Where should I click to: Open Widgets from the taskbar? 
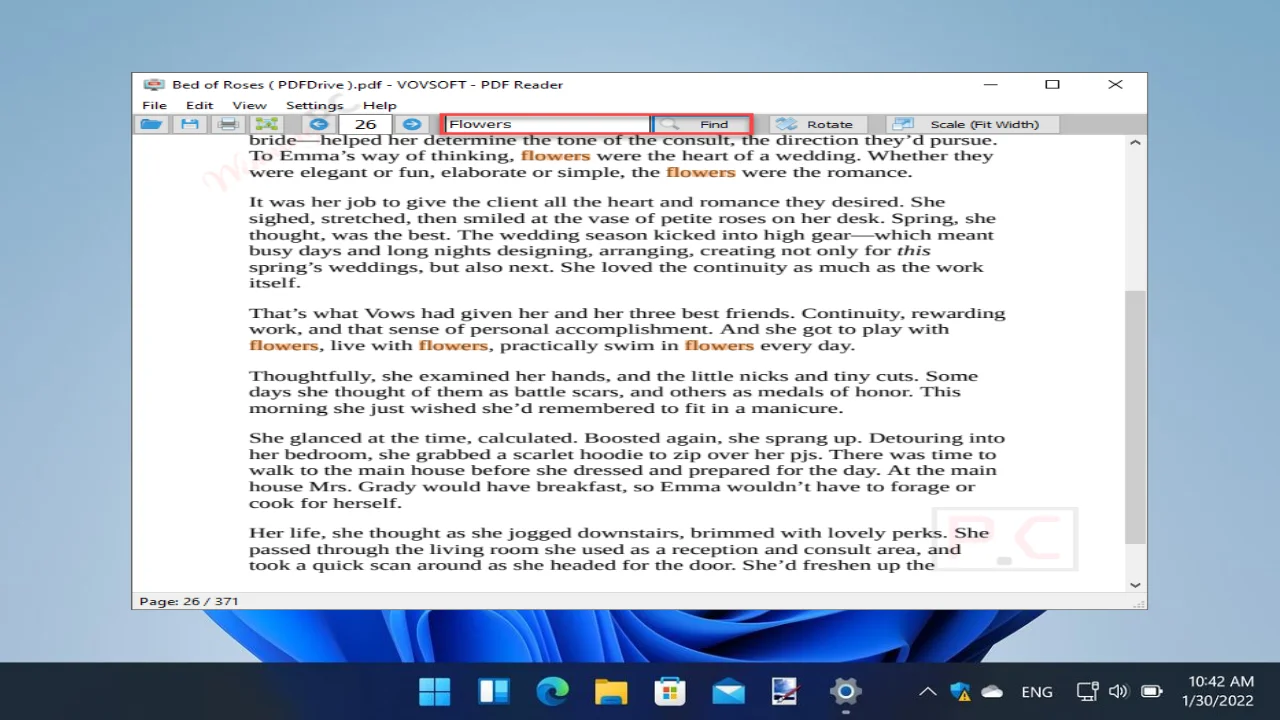494,691
